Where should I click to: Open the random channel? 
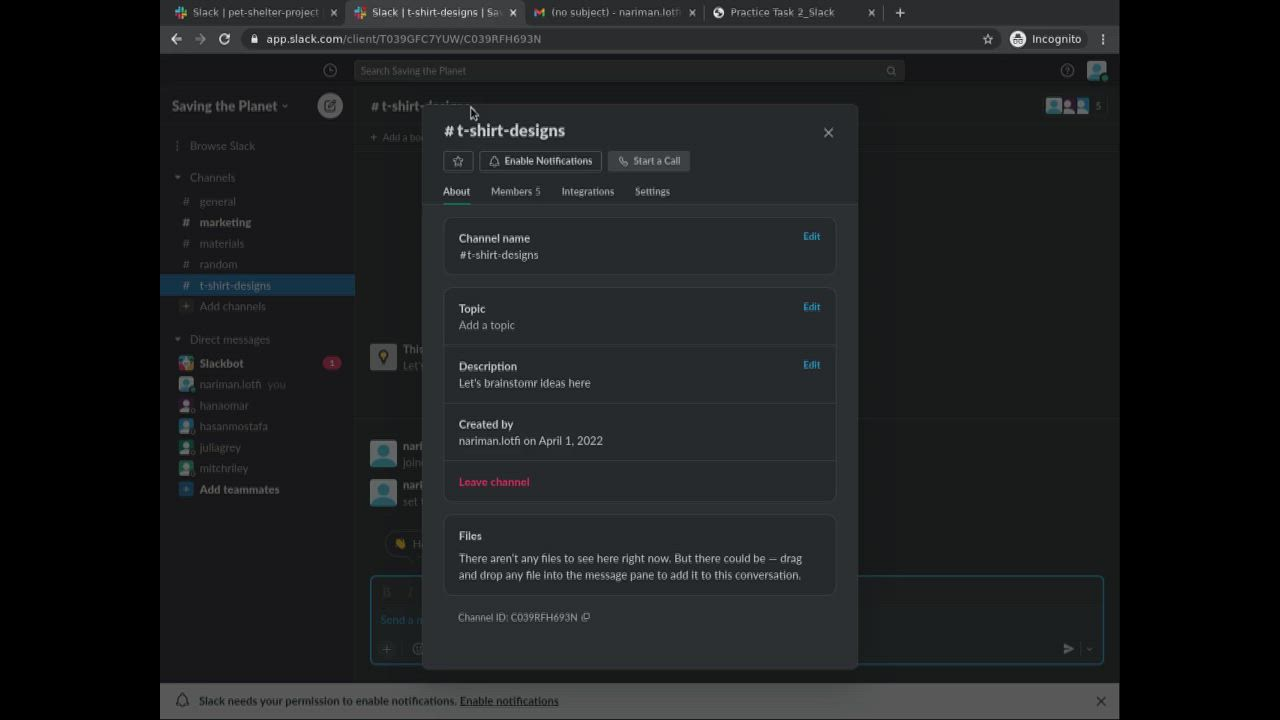(257, 264)
